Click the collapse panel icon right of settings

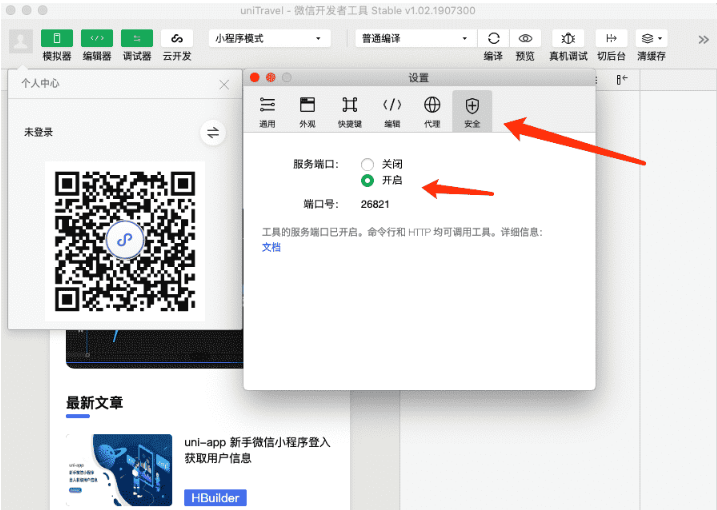tap(622, 80)
